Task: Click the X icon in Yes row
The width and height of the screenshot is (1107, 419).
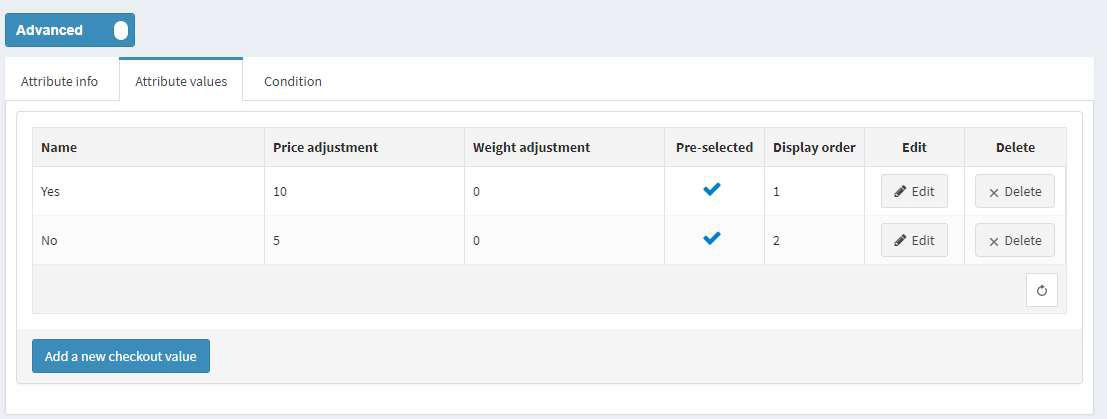Action: 994,192
